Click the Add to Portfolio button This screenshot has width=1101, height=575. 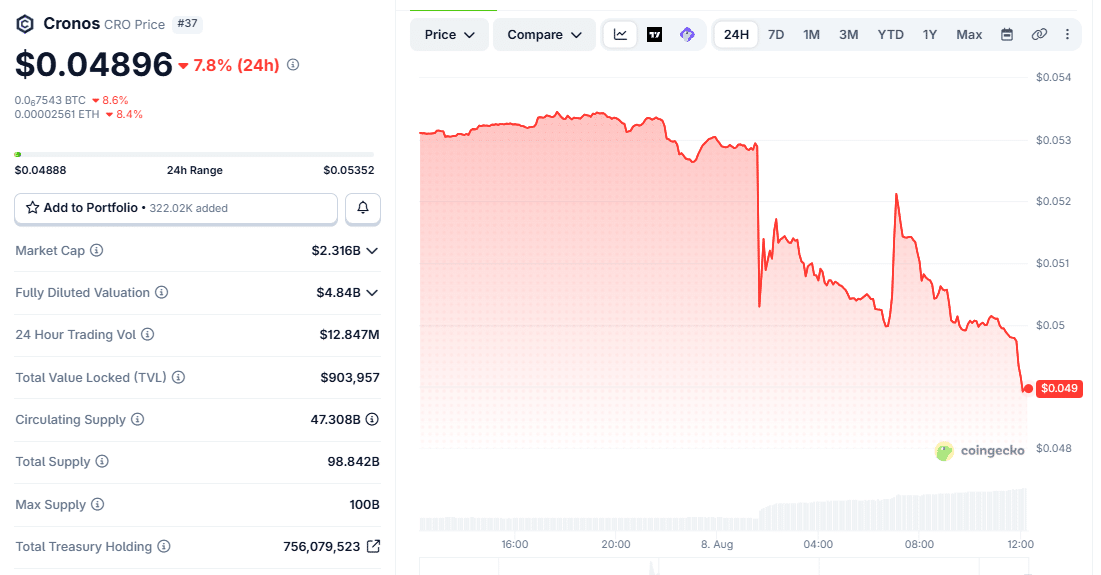pyautogui.click(x=176, y=209)
